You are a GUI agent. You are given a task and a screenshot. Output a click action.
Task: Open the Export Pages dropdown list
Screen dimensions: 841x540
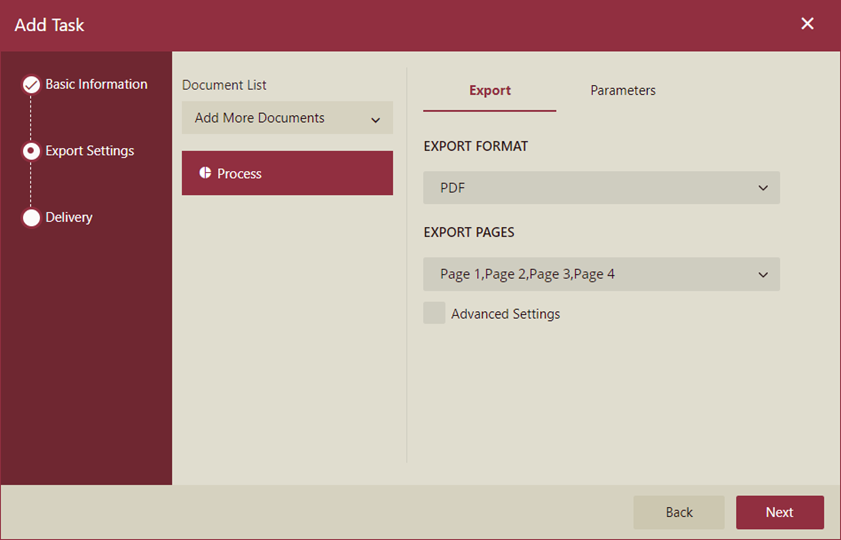pos(601,274)
